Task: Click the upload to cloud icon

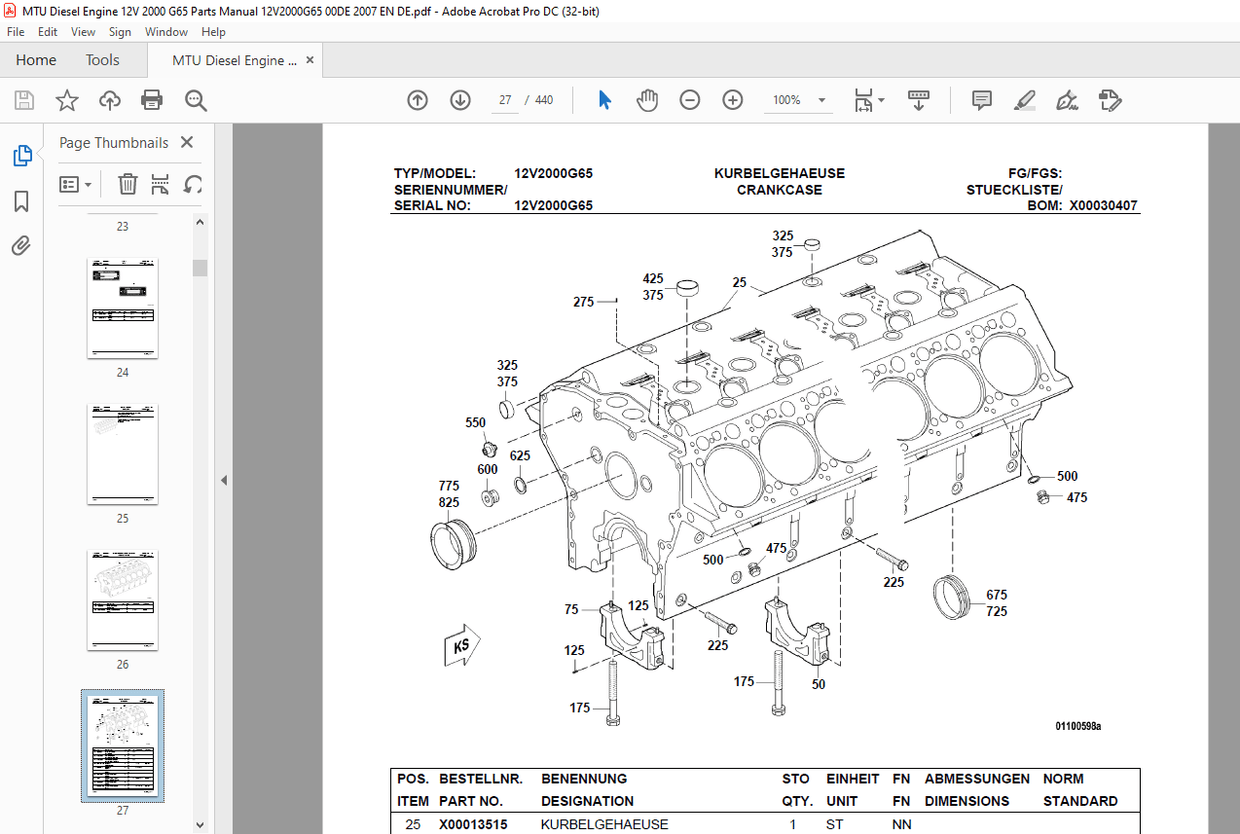Action: pos(110,100)
